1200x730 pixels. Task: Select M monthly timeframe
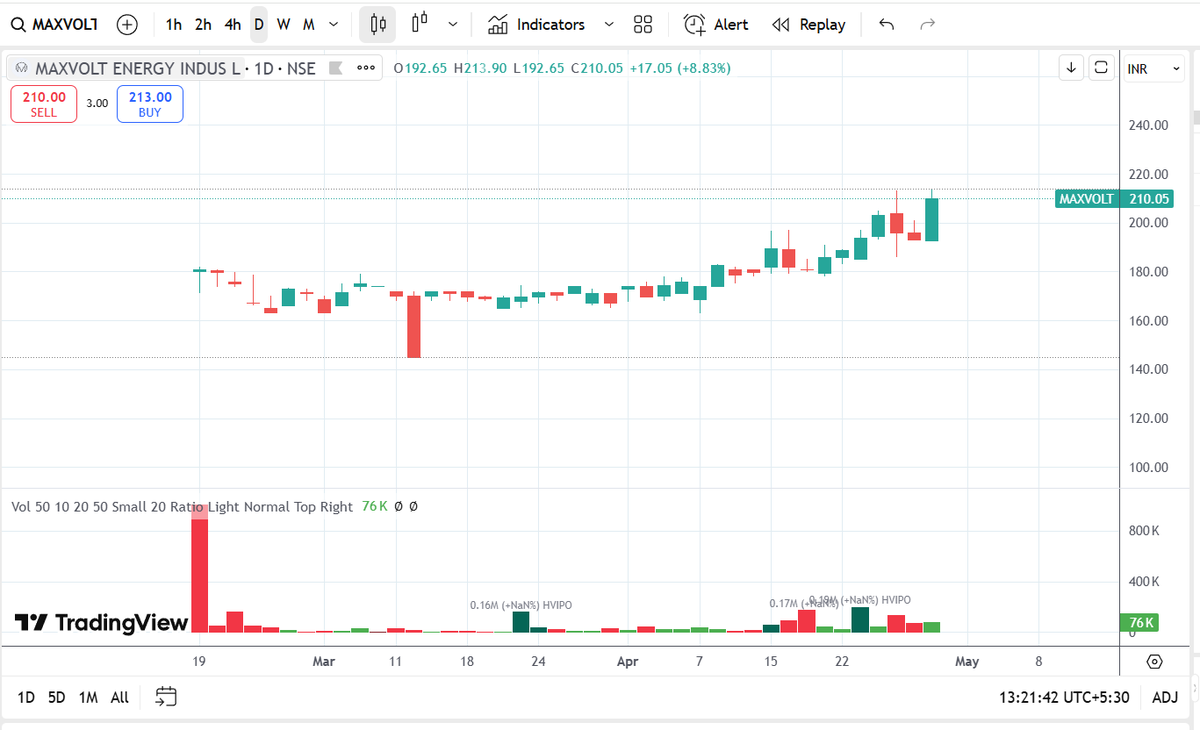point(308,24)
